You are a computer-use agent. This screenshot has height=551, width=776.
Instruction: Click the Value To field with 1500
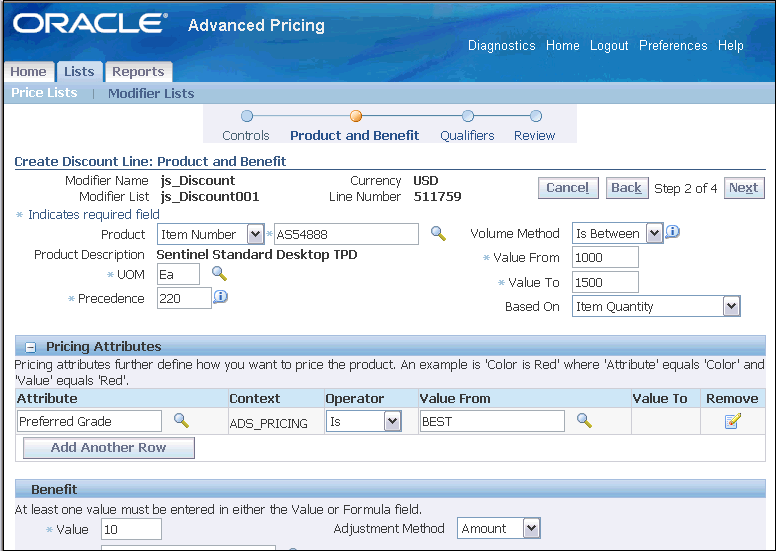coord(605,282)
